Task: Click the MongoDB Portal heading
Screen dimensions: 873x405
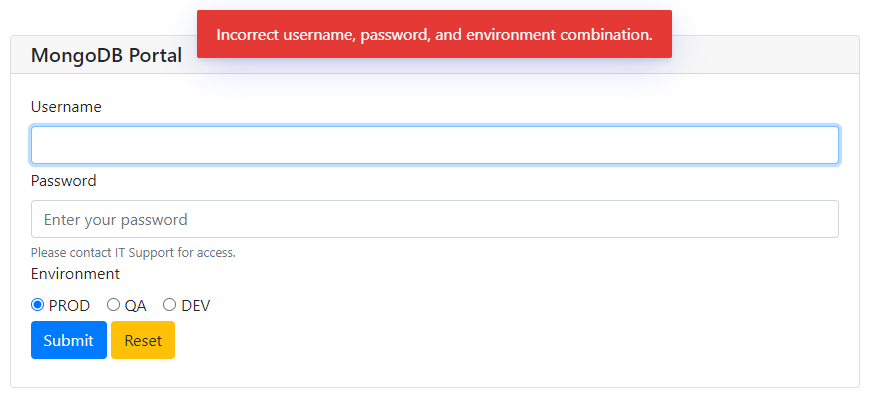Action: (106, 55)
